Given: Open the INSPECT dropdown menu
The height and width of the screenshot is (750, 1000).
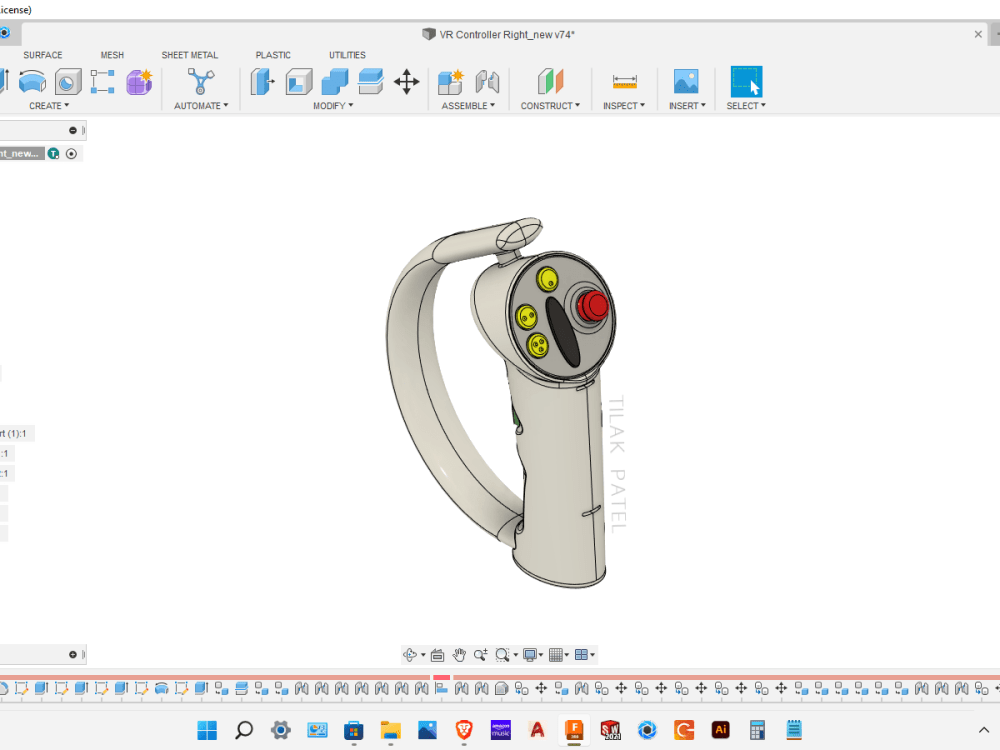Looking at the screenshot, I should point(624,106).
